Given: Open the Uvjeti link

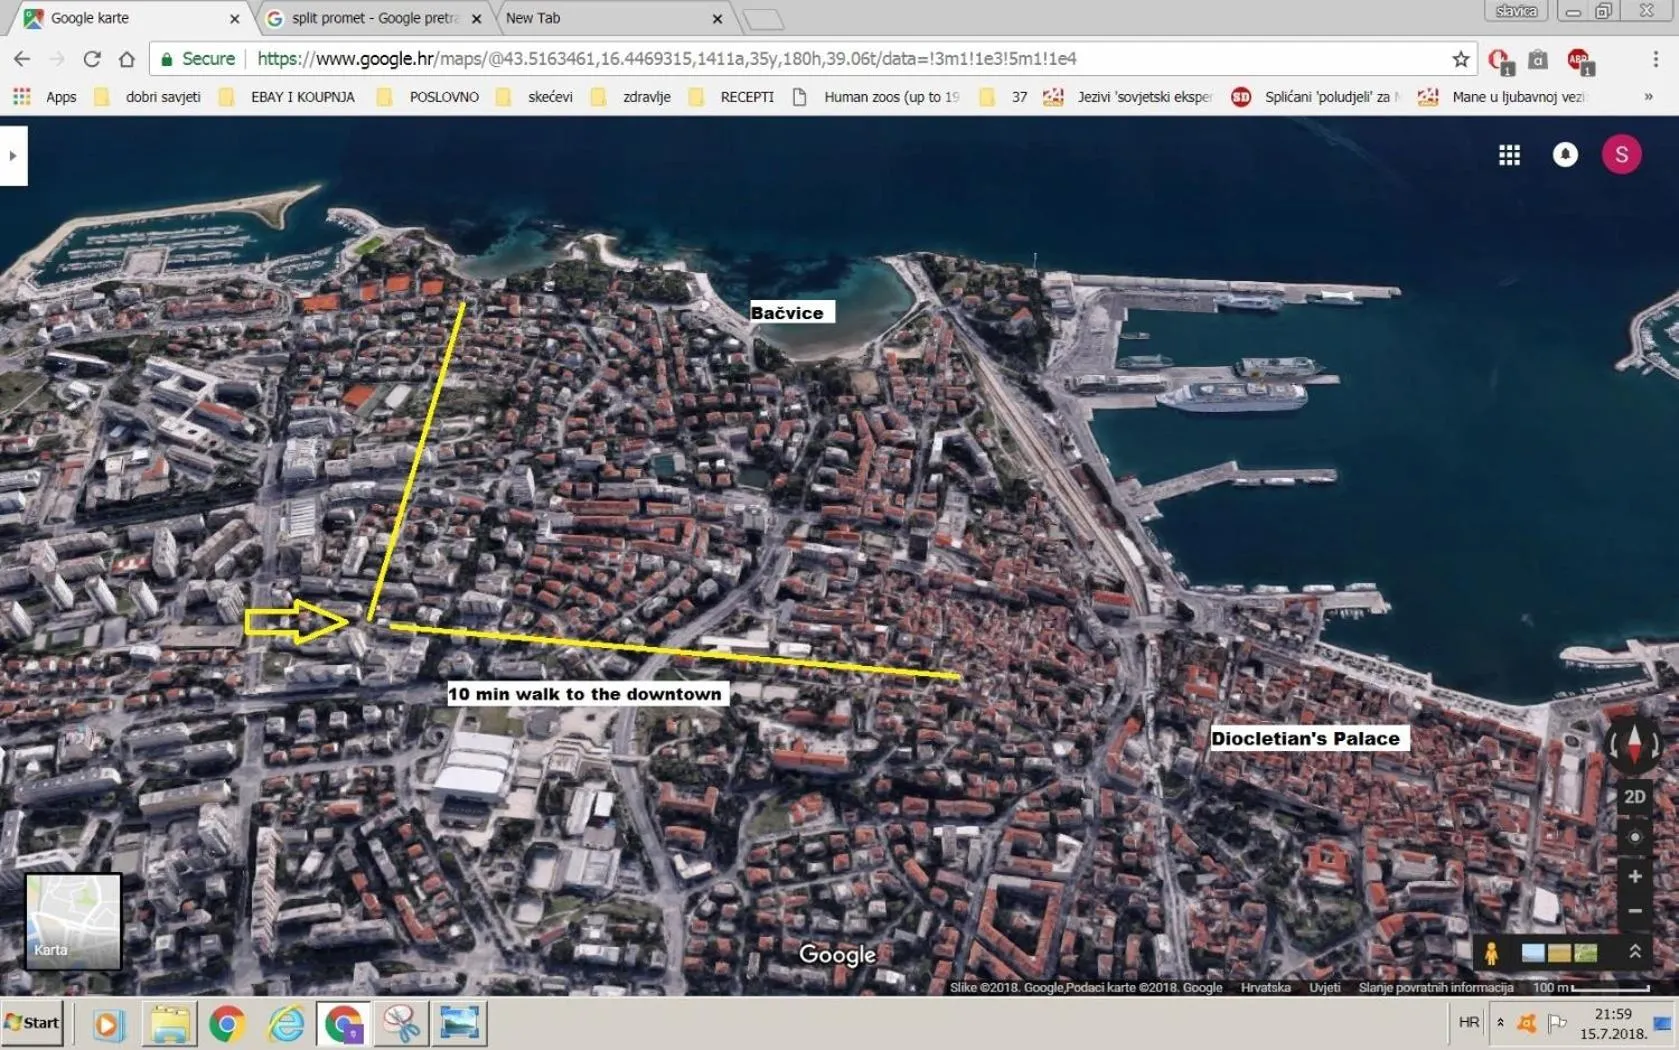Looking at the screenshot, I should (x=1324, y=987).
